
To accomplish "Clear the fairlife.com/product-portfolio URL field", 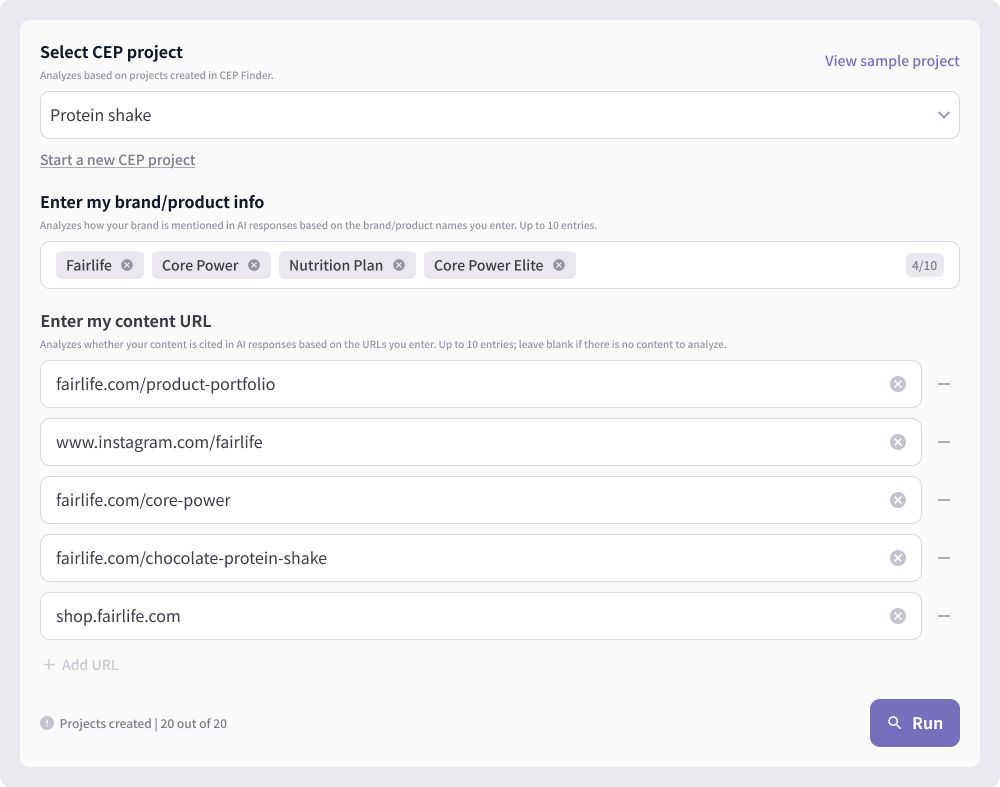I will [x=897, y=384].
